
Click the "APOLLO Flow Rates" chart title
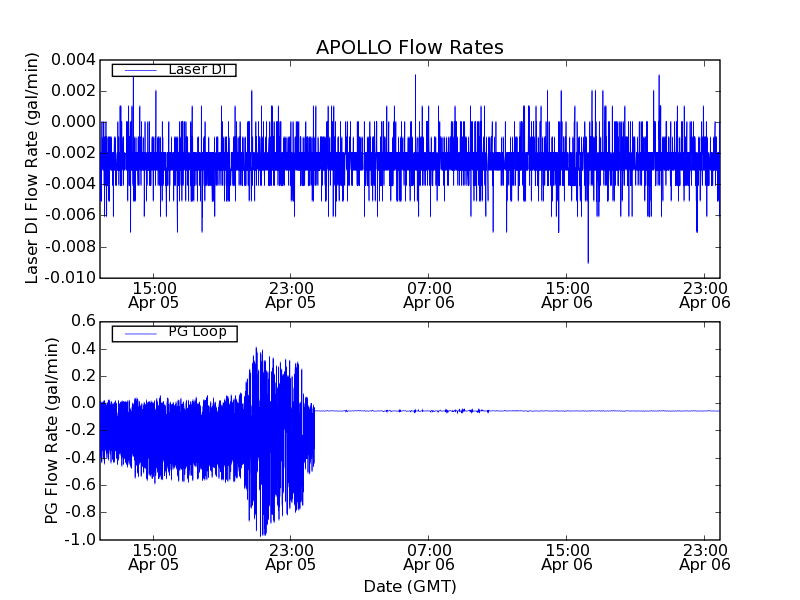point(409,48)
